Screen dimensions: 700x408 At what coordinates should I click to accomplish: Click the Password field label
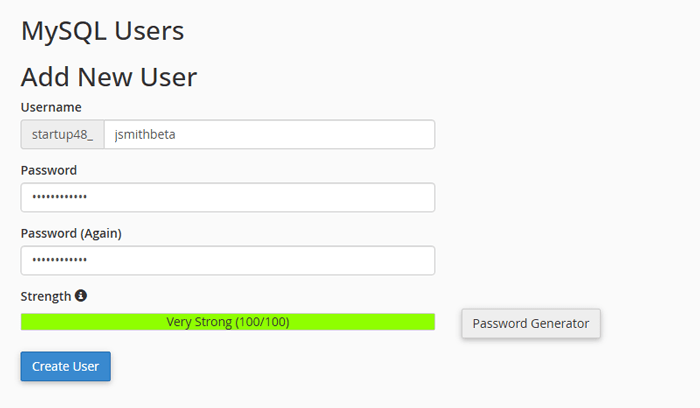(49, 170)
